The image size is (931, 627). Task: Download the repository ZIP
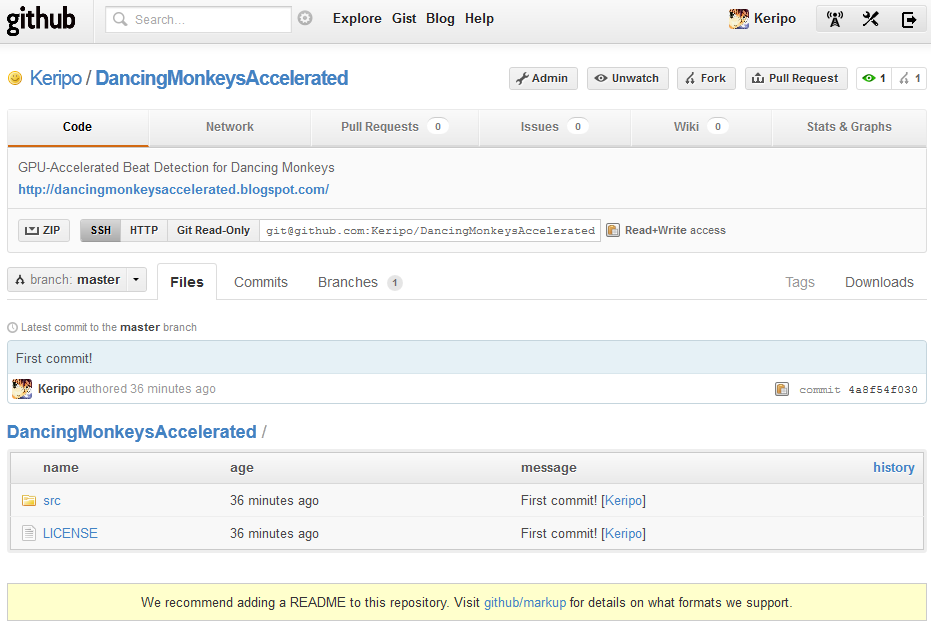click(x=43, y=230)
